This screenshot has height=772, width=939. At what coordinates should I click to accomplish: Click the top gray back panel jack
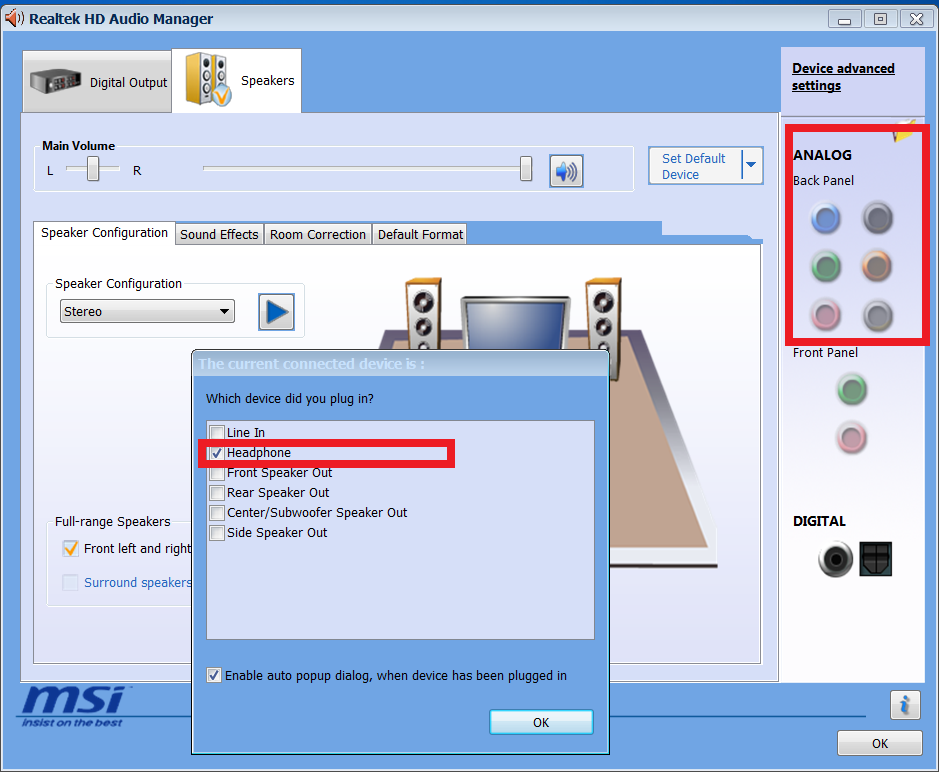(877, 218)
